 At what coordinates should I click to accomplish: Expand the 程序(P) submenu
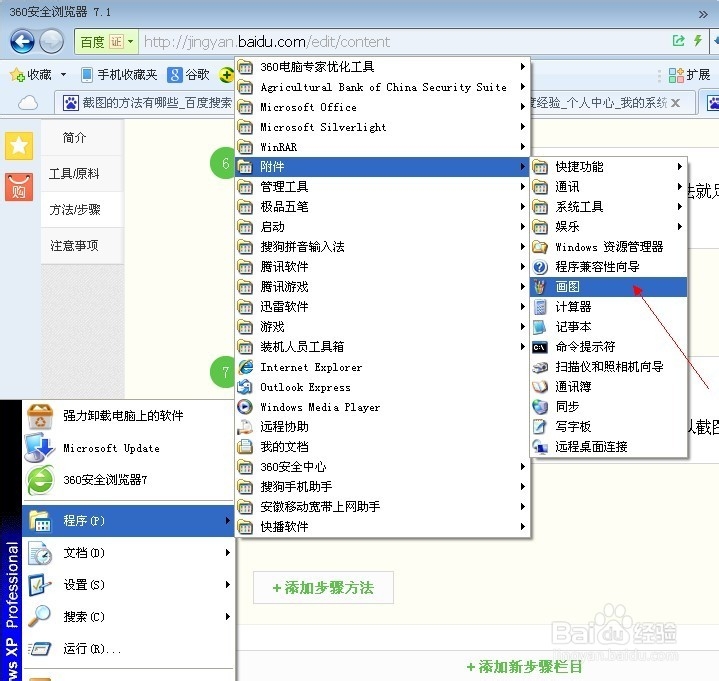click(x=128, y=520)
